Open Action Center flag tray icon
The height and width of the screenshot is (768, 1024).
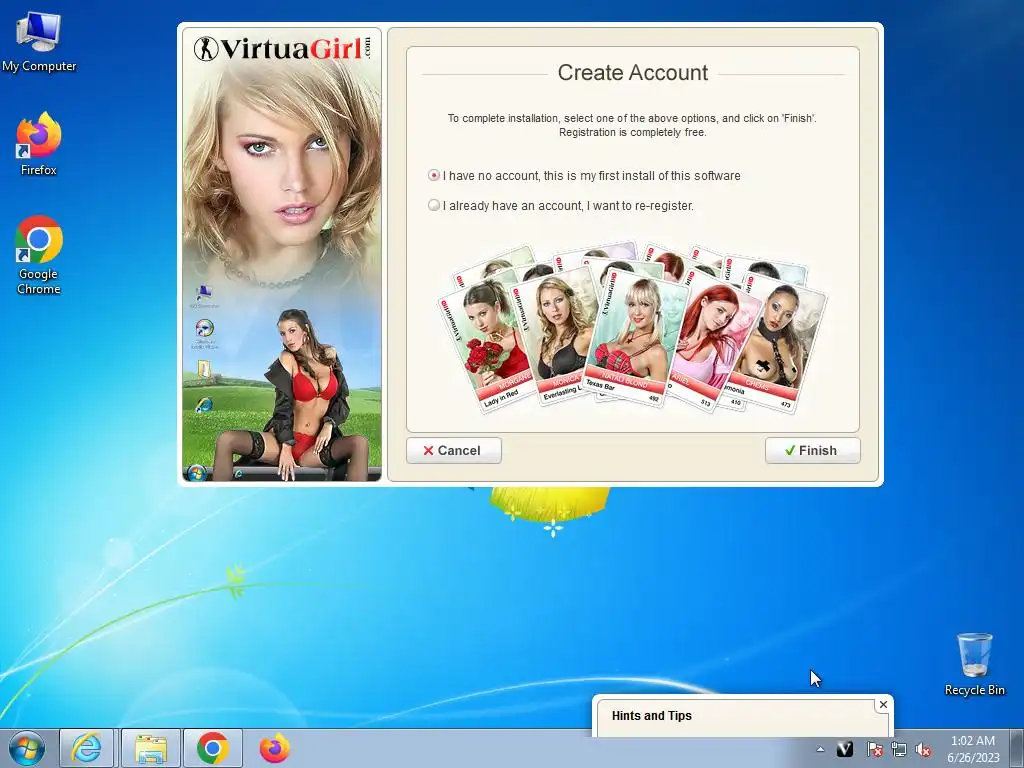click(874, 750)
